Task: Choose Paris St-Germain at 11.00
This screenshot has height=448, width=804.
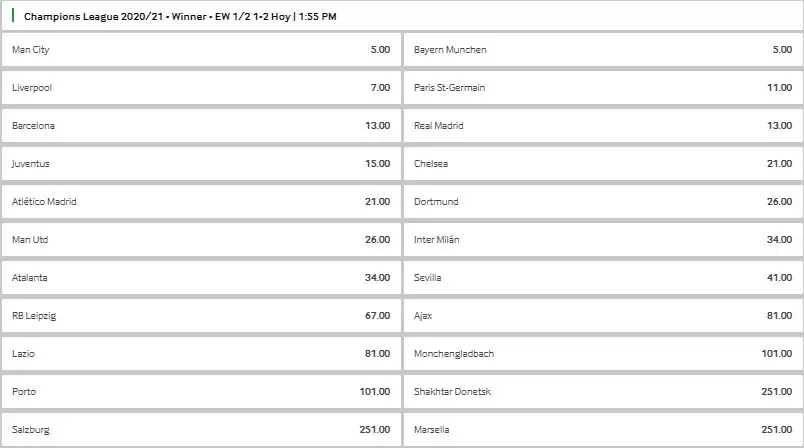Action: tap(602, 87)
